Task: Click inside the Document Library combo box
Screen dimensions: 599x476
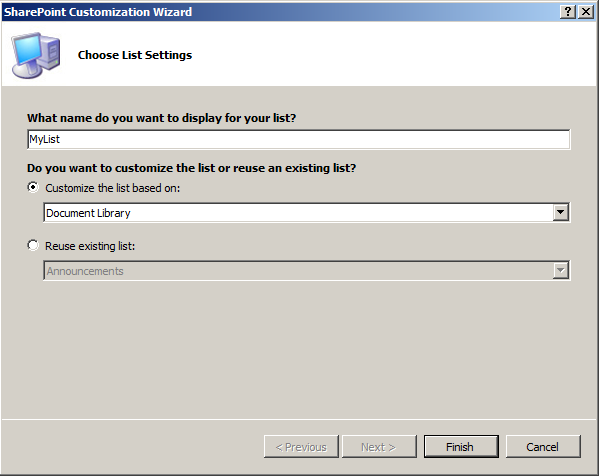Action: (x=298, y=213)
